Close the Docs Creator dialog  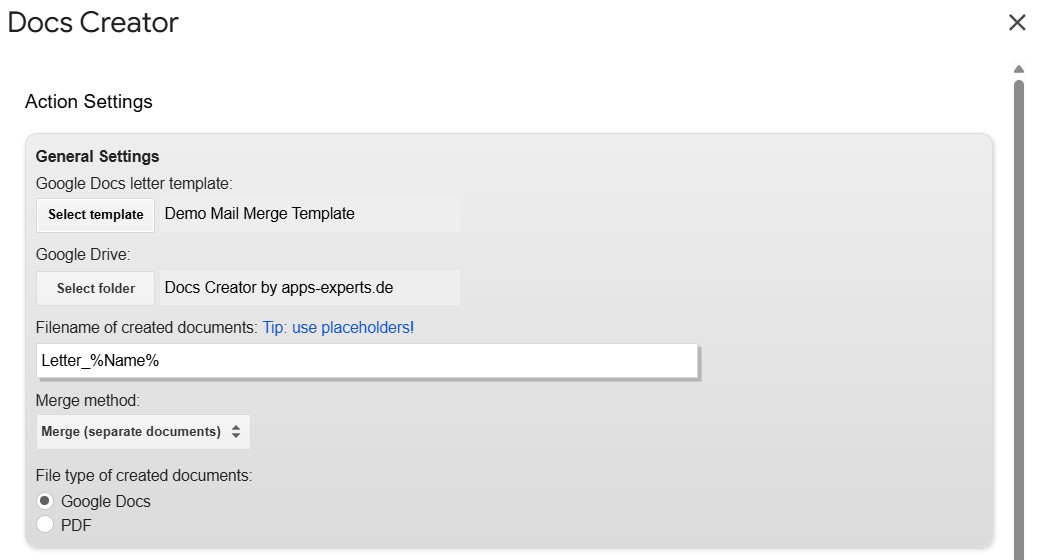click(x=1016, y=22)
